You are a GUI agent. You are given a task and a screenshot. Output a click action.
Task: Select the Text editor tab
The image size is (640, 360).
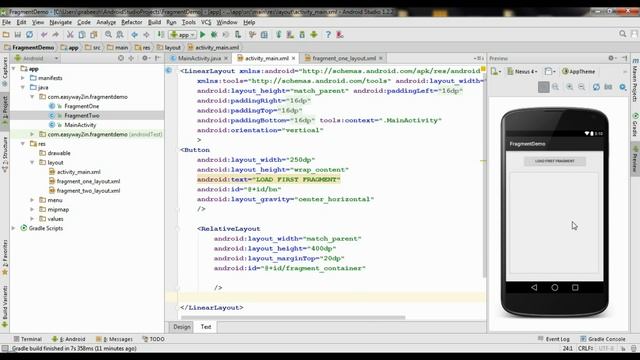coord(206,327)
